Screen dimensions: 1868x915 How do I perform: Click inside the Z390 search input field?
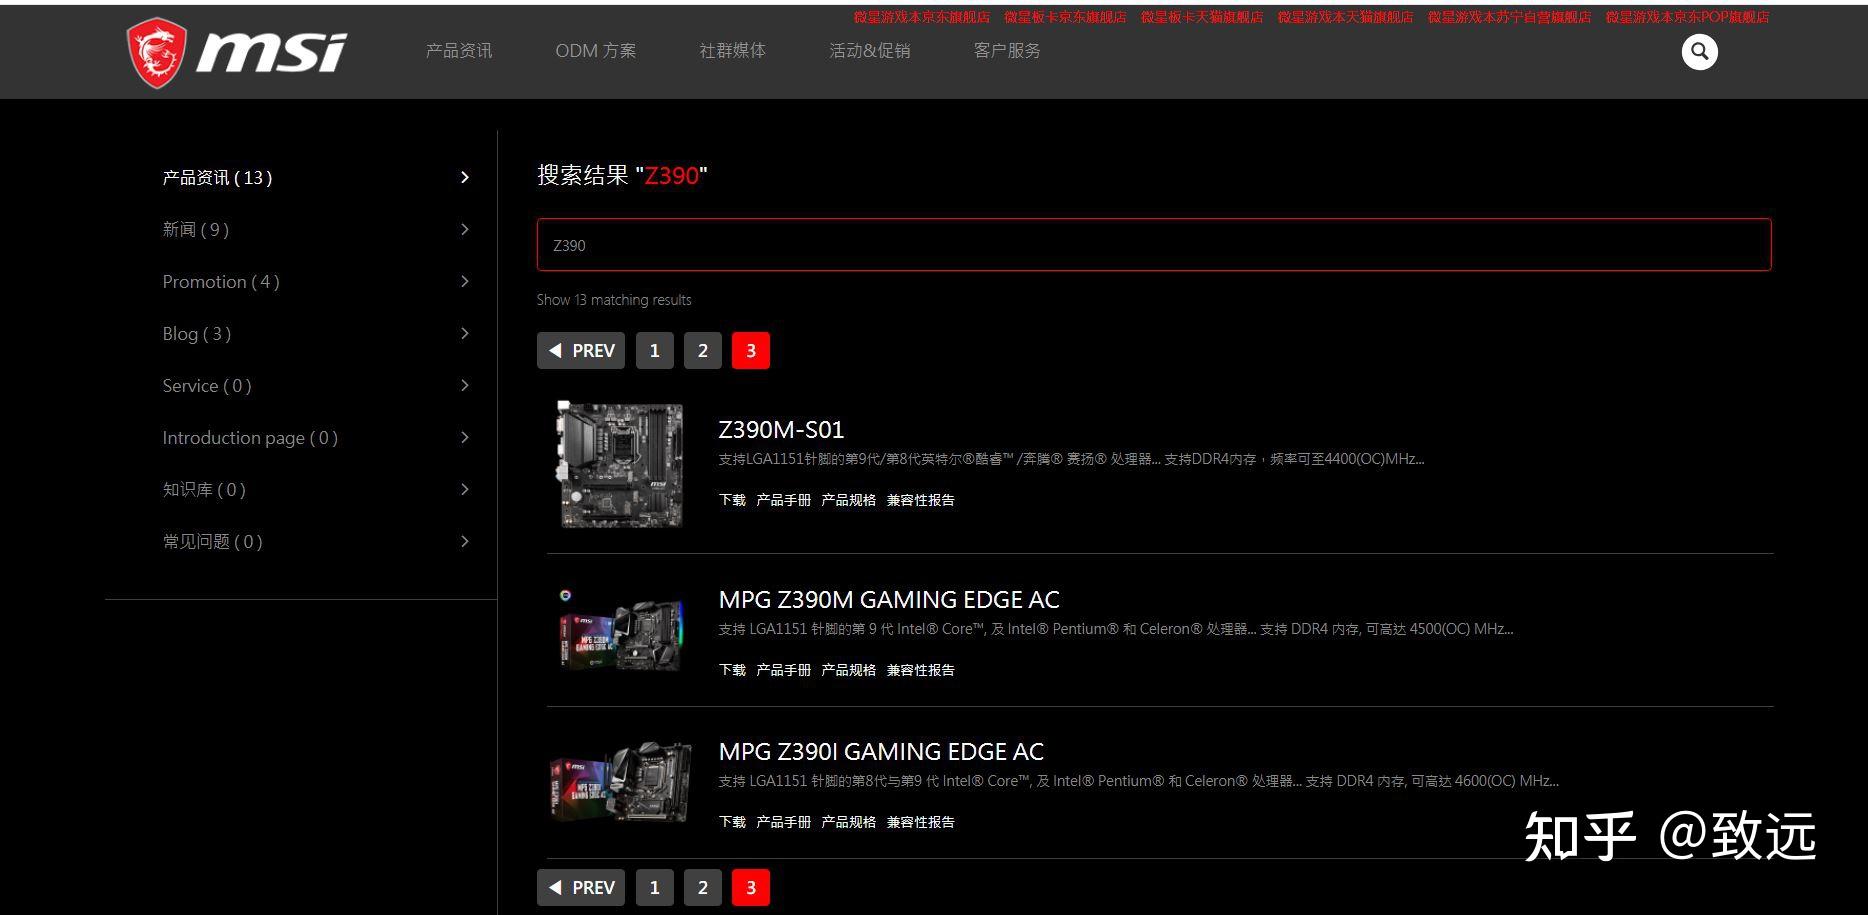[x=1150, y=244]
